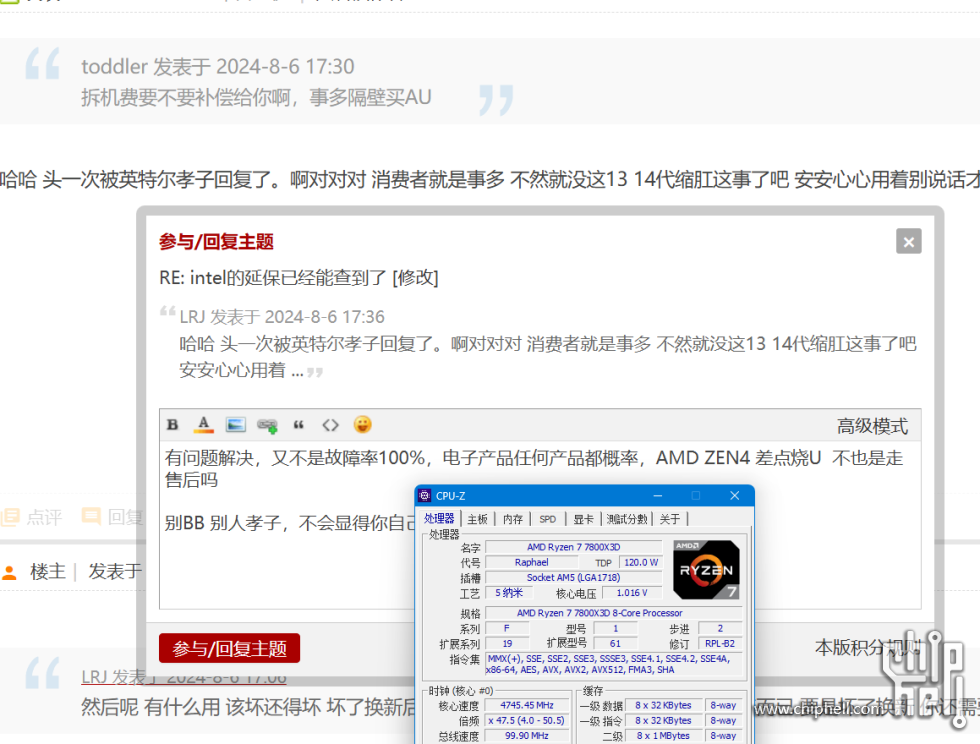Select the CPU-Z 处理器 tab
This screenshot has width=980, height=744.
(439, 518)
